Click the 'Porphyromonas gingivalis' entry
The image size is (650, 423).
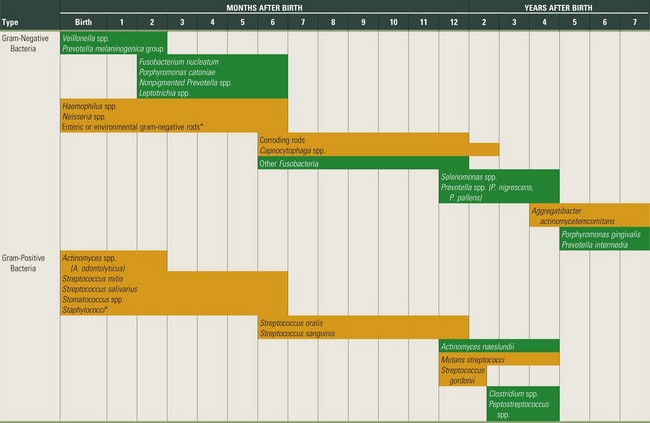[601, 234]
